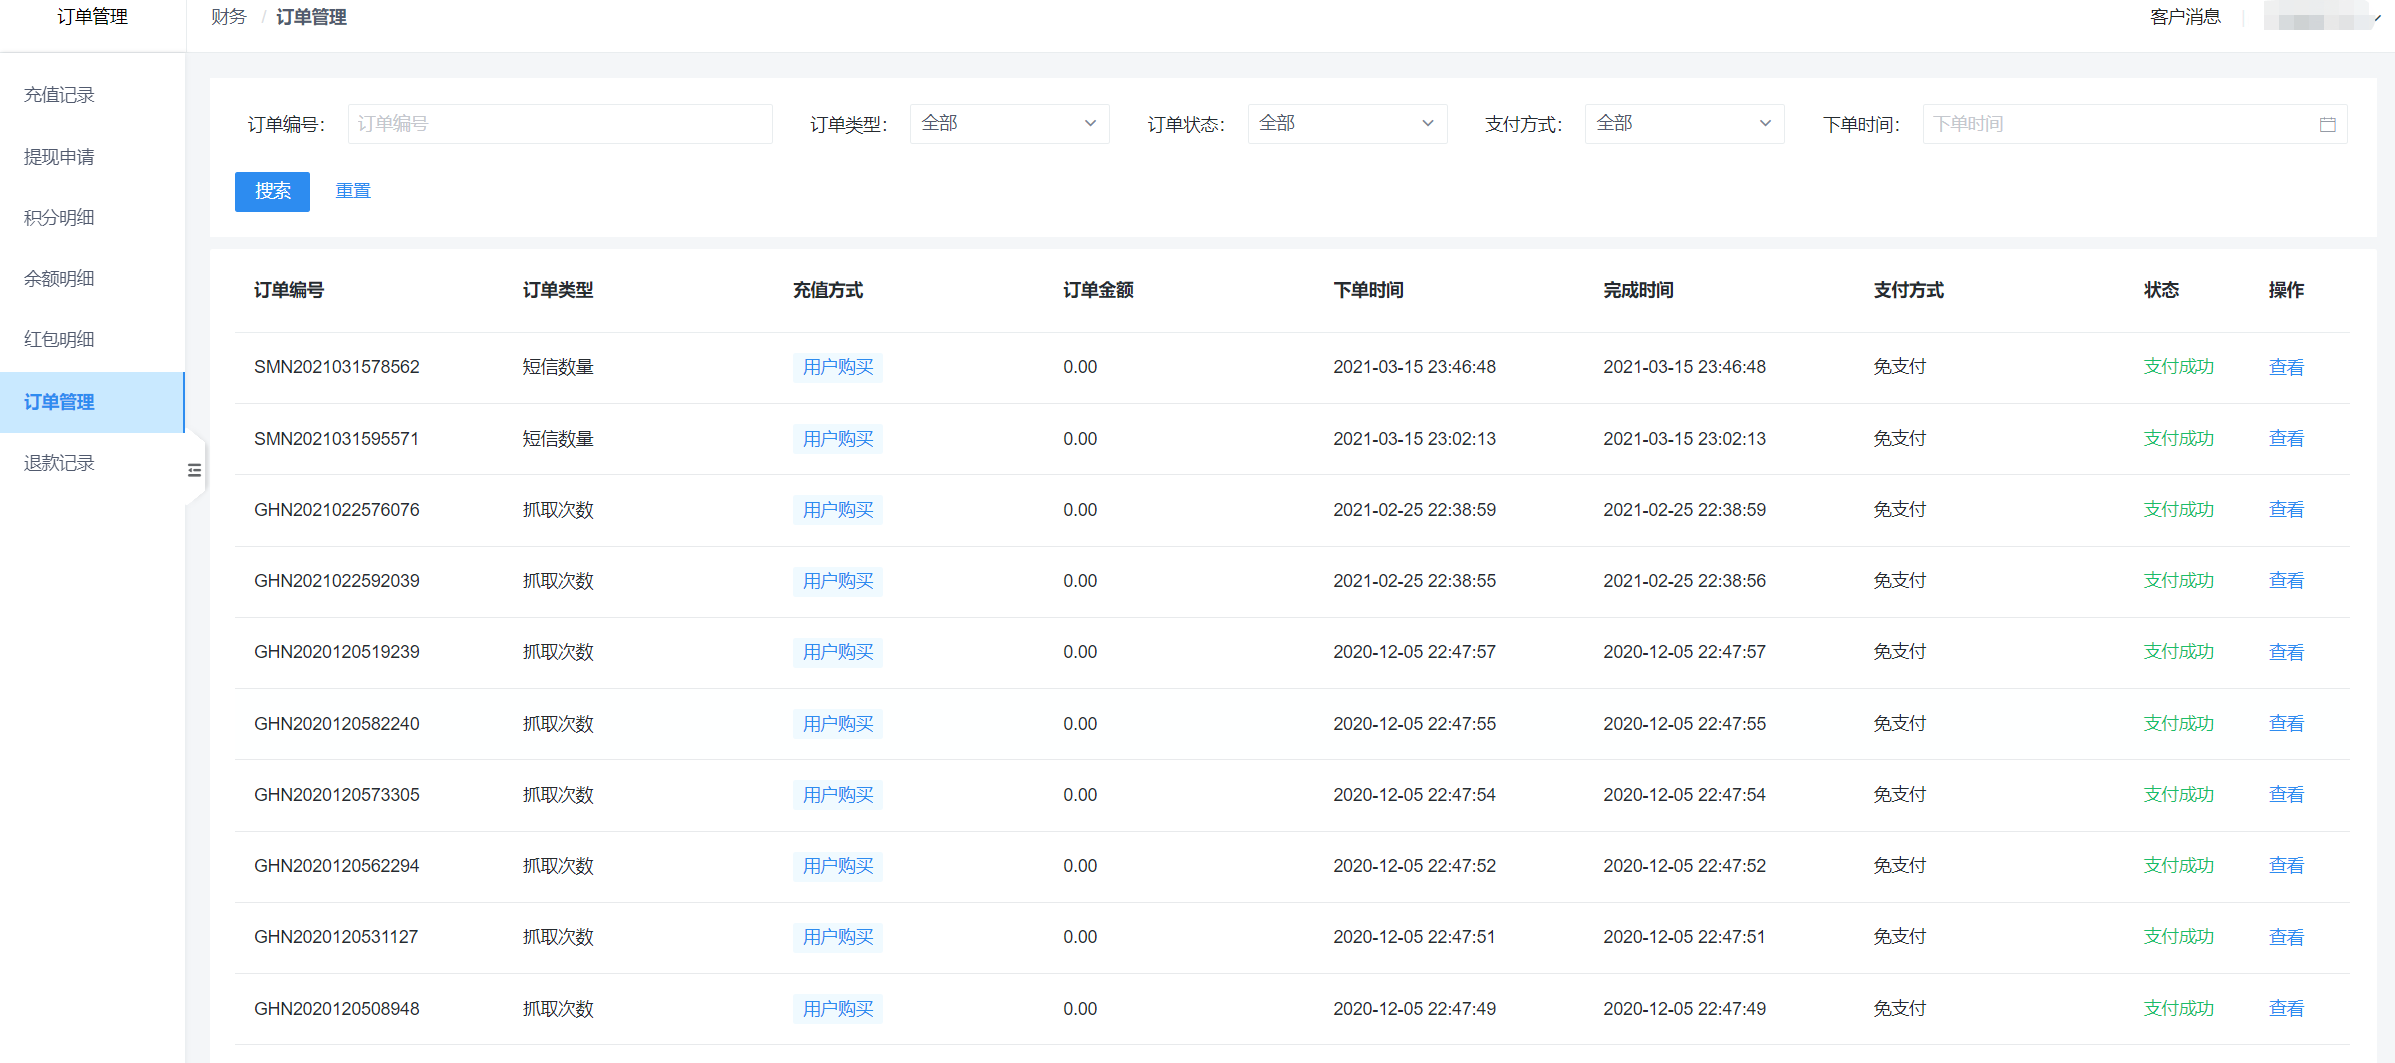Click 支付成功 status in SMN2021031578562 row
Screen dimensions: 2395x1063
point(2178,367)
